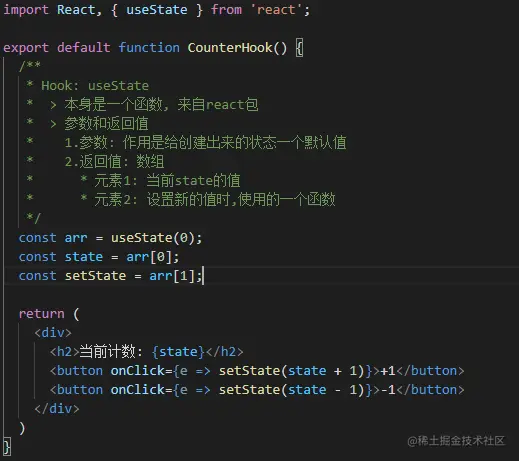Viewport: 519px width, 461px height.
Task: Click the final closing curly brace
Action: coord(7,447)
